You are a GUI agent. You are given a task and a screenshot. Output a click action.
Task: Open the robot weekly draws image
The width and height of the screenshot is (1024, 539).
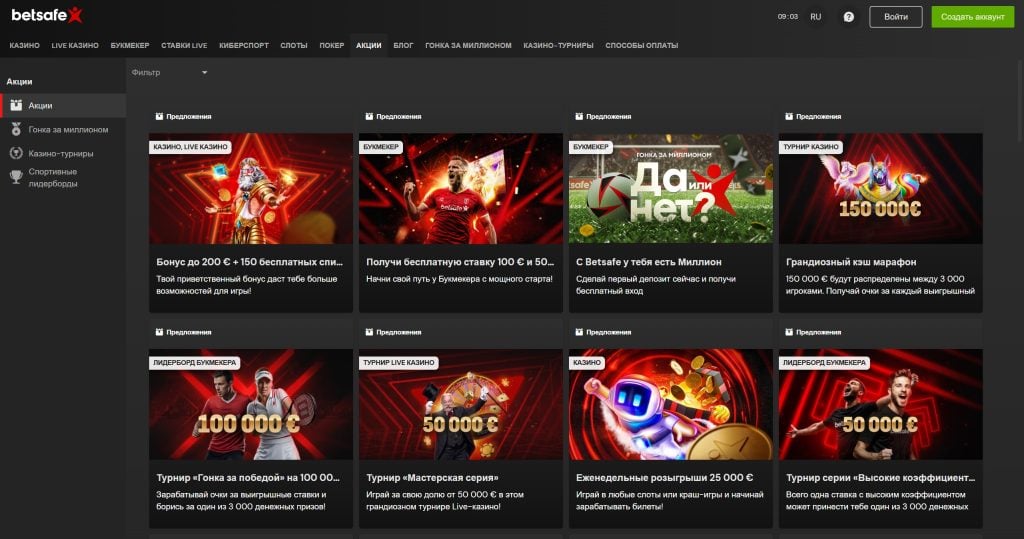coord(671,404)
